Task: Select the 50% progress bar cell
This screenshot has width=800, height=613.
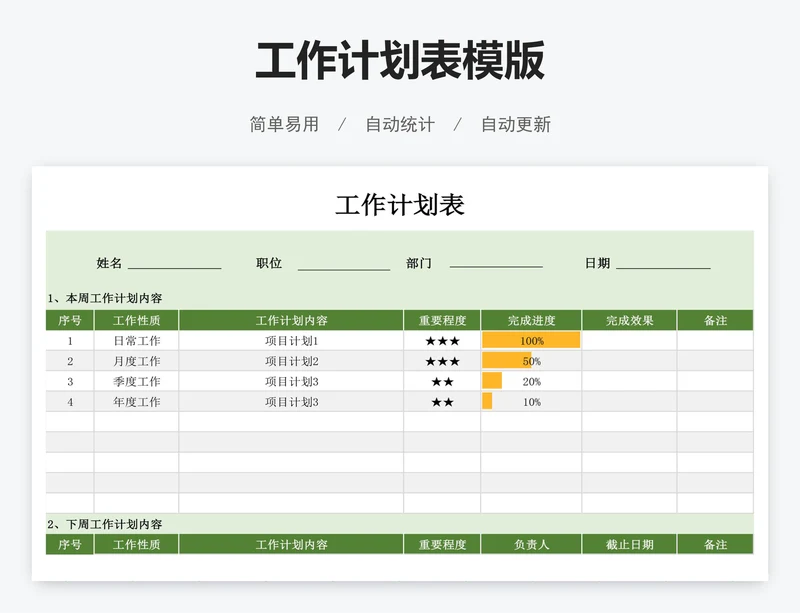Action: click(x=531, y=361)
